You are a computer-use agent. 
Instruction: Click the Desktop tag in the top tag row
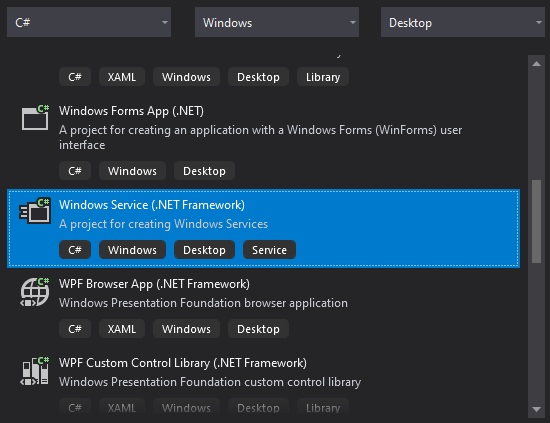pyautogui.click(x=258, y=77)
